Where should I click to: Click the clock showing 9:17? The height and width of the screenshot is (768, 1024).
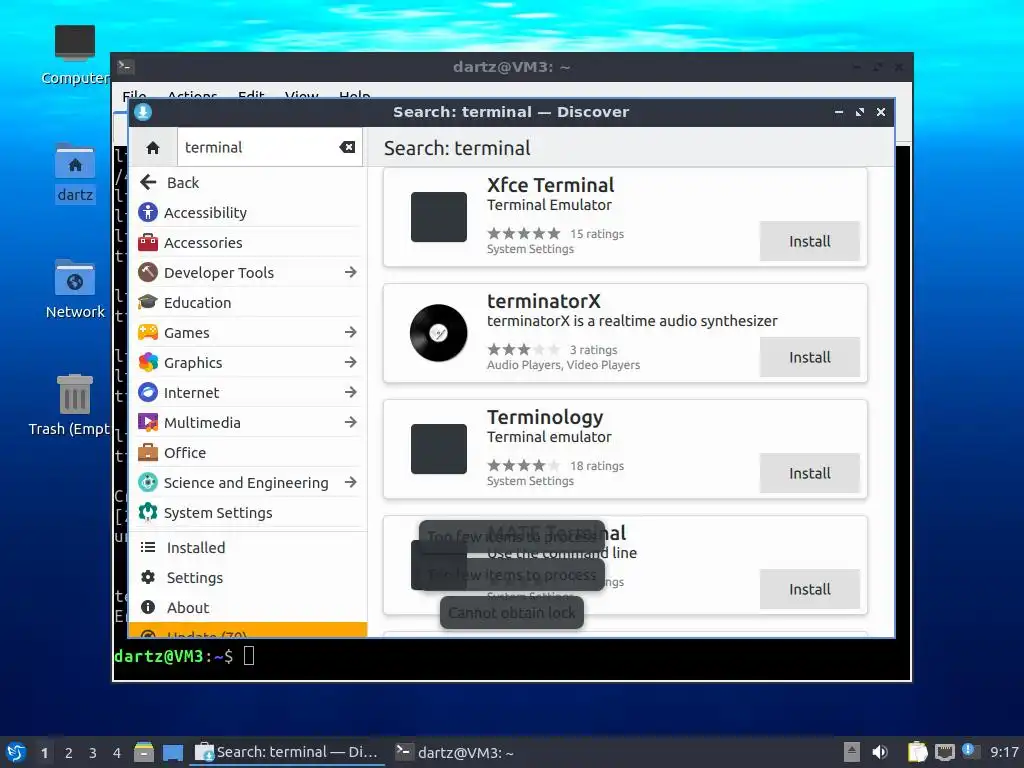[x=1004, y=752]
